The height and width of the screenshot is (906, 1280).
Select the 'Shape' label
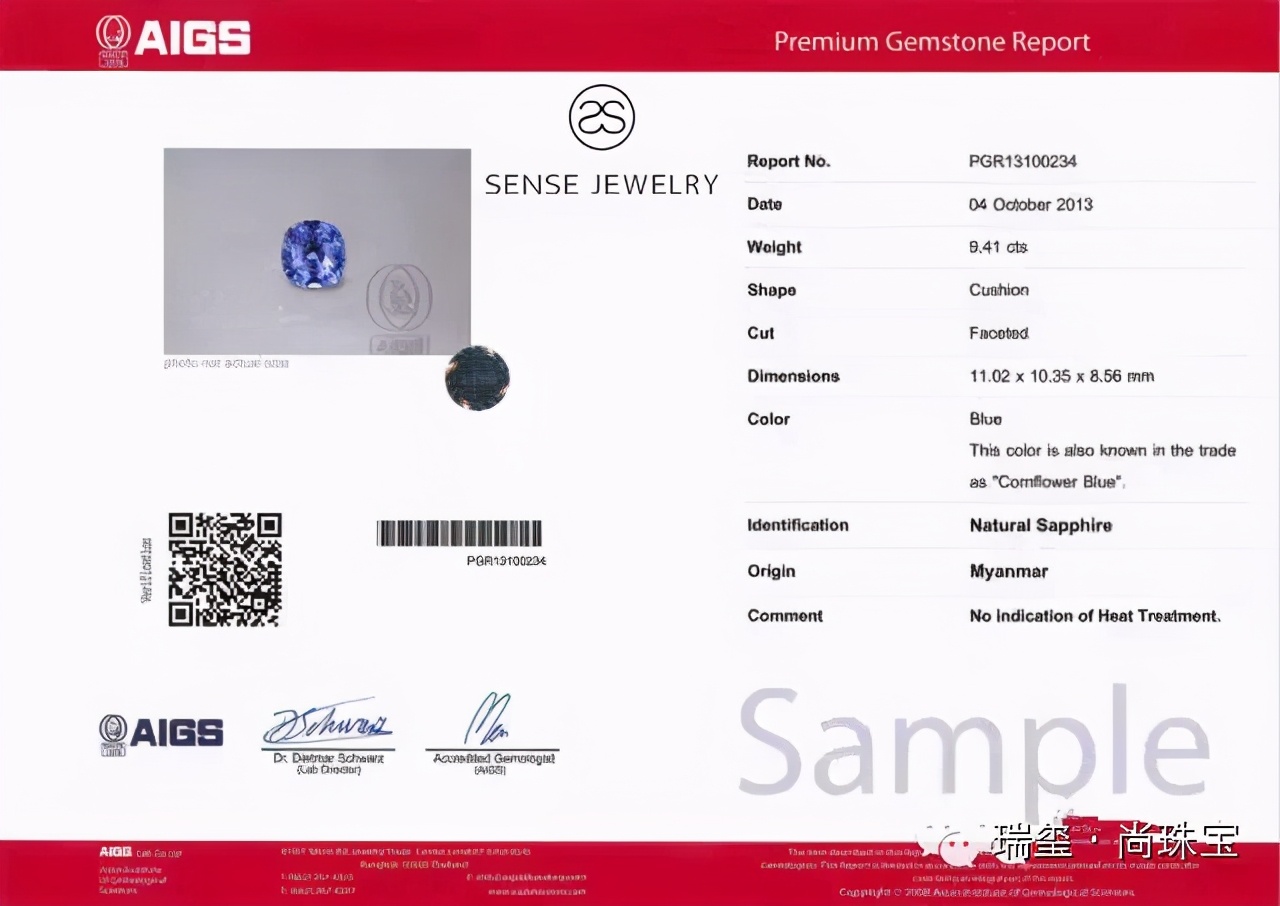772,290
